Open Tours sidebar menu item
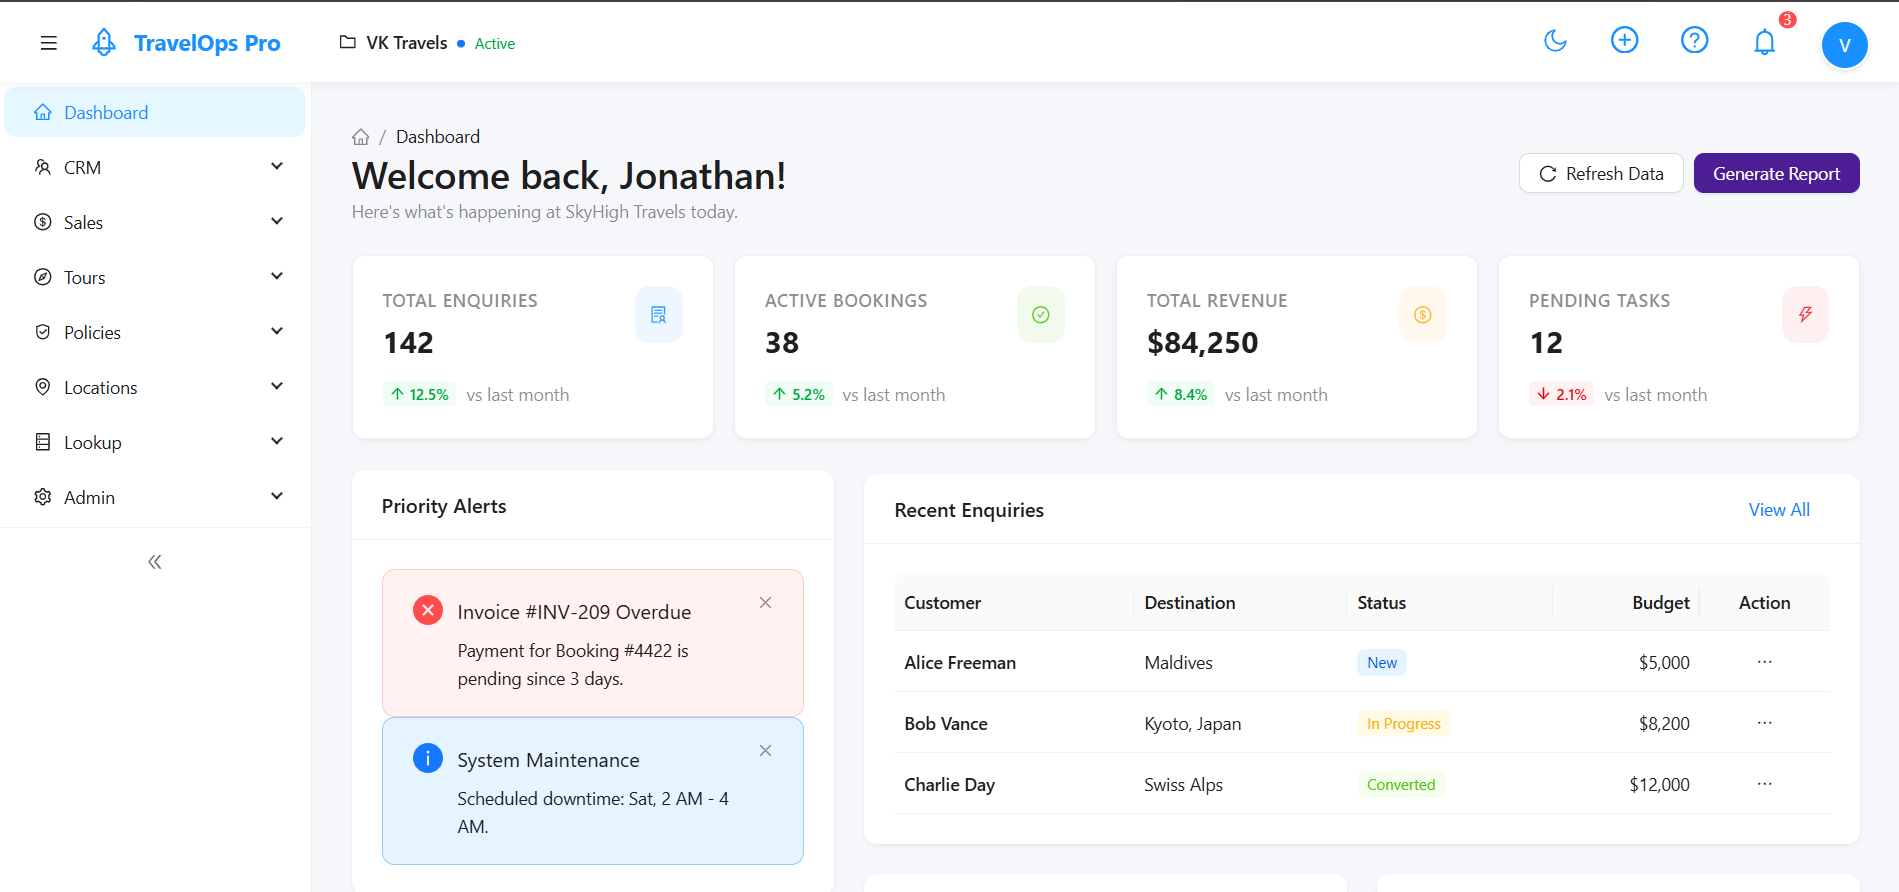This screenshot has height=892, width=1899. tap(155, 277)
